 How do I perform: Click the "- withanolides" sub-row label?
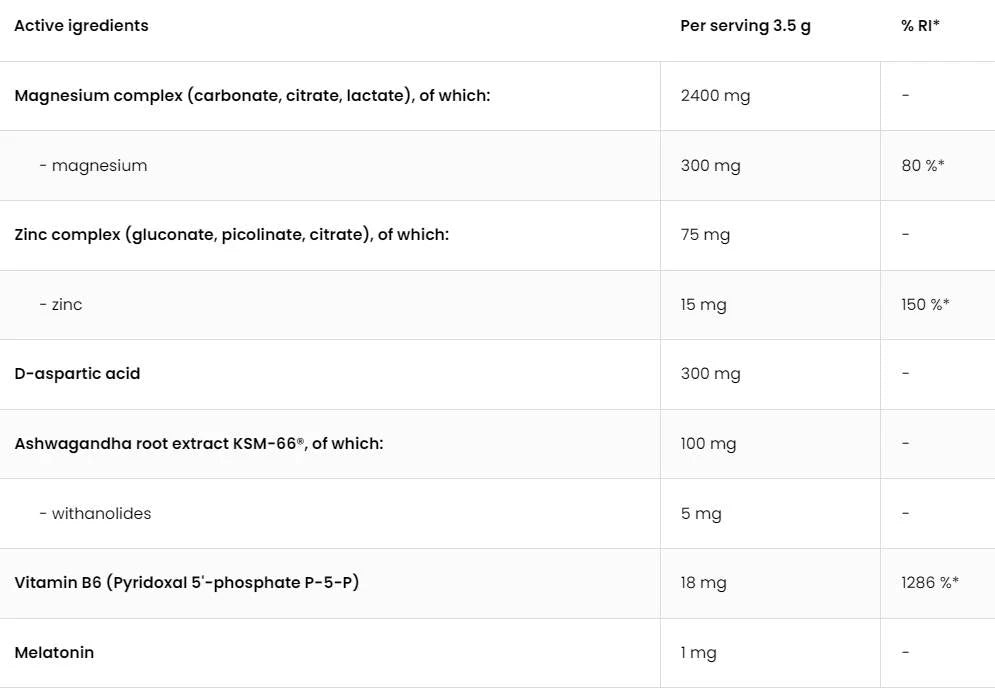[x=95, y=514]
